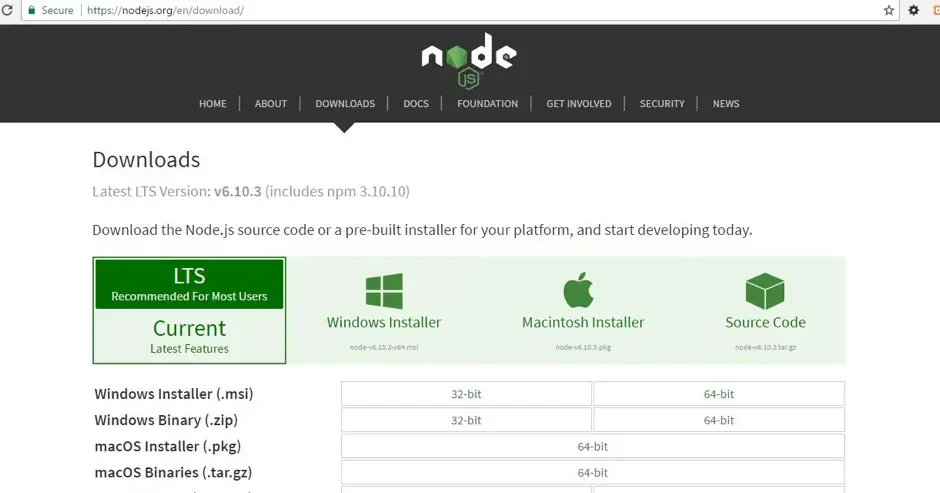Download Windows Binary (.zip) 32-bit

tap(466, 420)
